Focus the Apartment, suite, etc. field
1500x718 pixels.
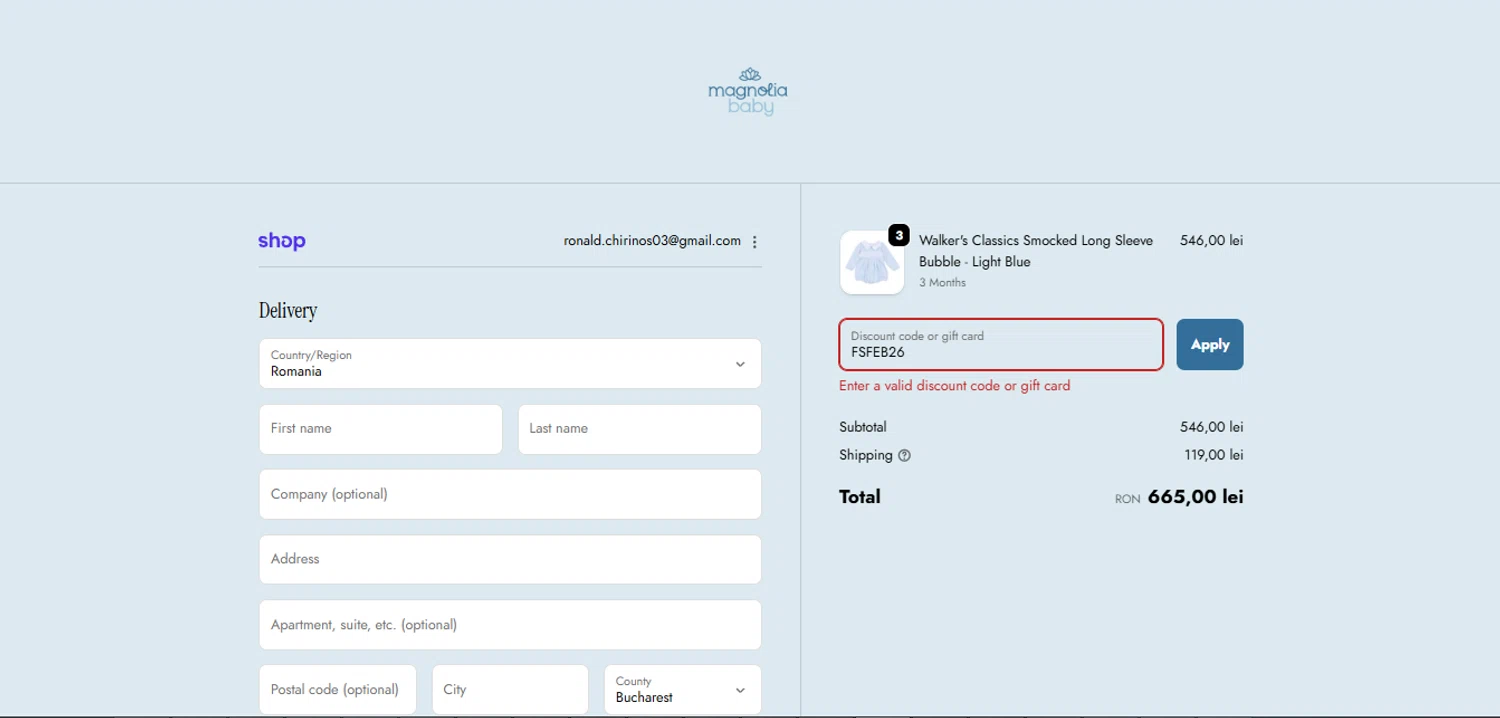[x=510, y=625]
